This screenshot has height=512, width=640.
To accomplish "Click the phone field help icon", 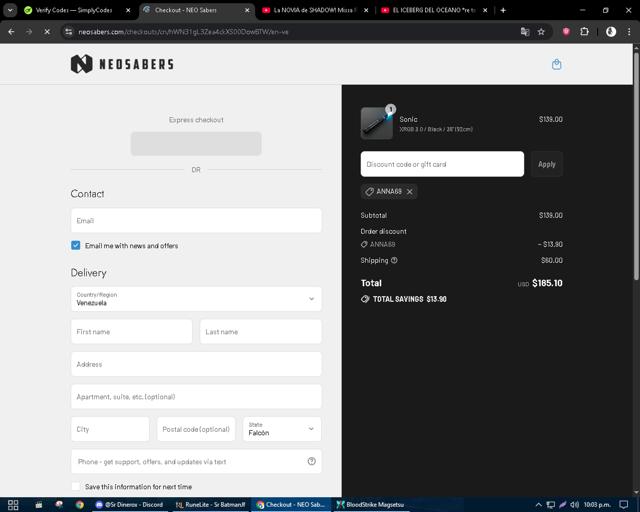I will click(311, 461).
